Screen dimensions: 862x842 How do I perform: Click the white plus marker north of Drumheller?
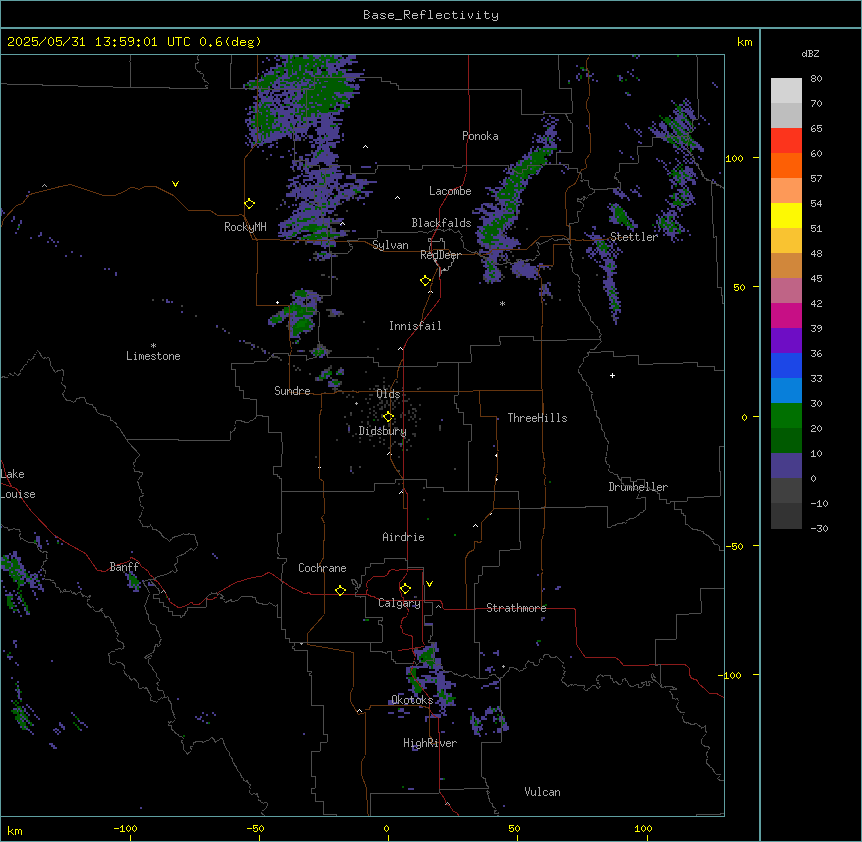point(612,375)
